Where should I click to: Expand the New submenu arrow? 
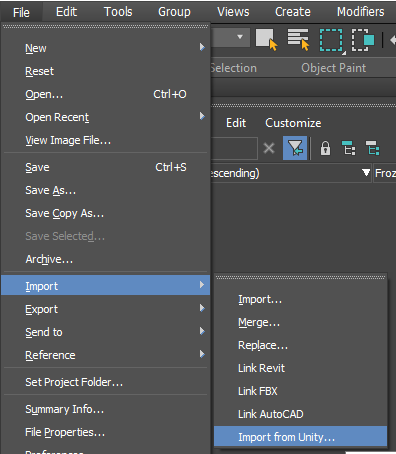202,47
